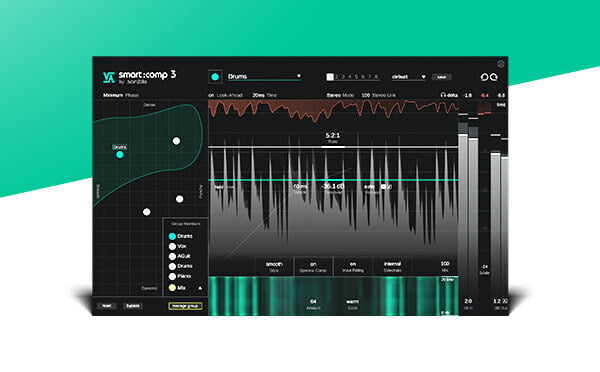The height and width of the screenshot is (372, 600).
Task: Select state slot 1
Action: pyautogui.click(x=330, y=77)
